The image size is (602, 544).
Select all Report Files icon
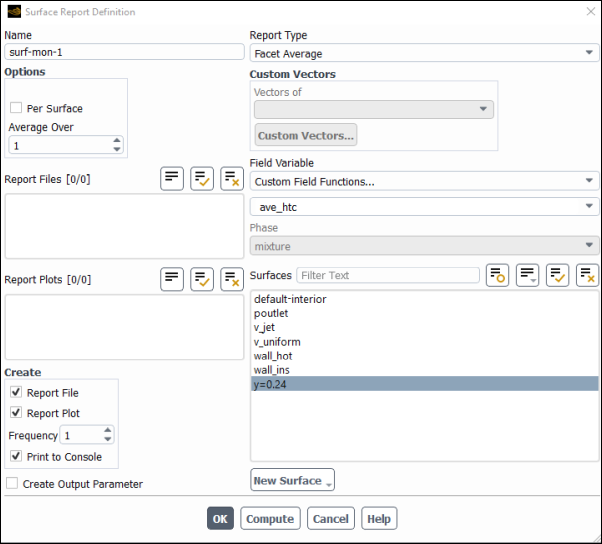[x=202, y=179]
